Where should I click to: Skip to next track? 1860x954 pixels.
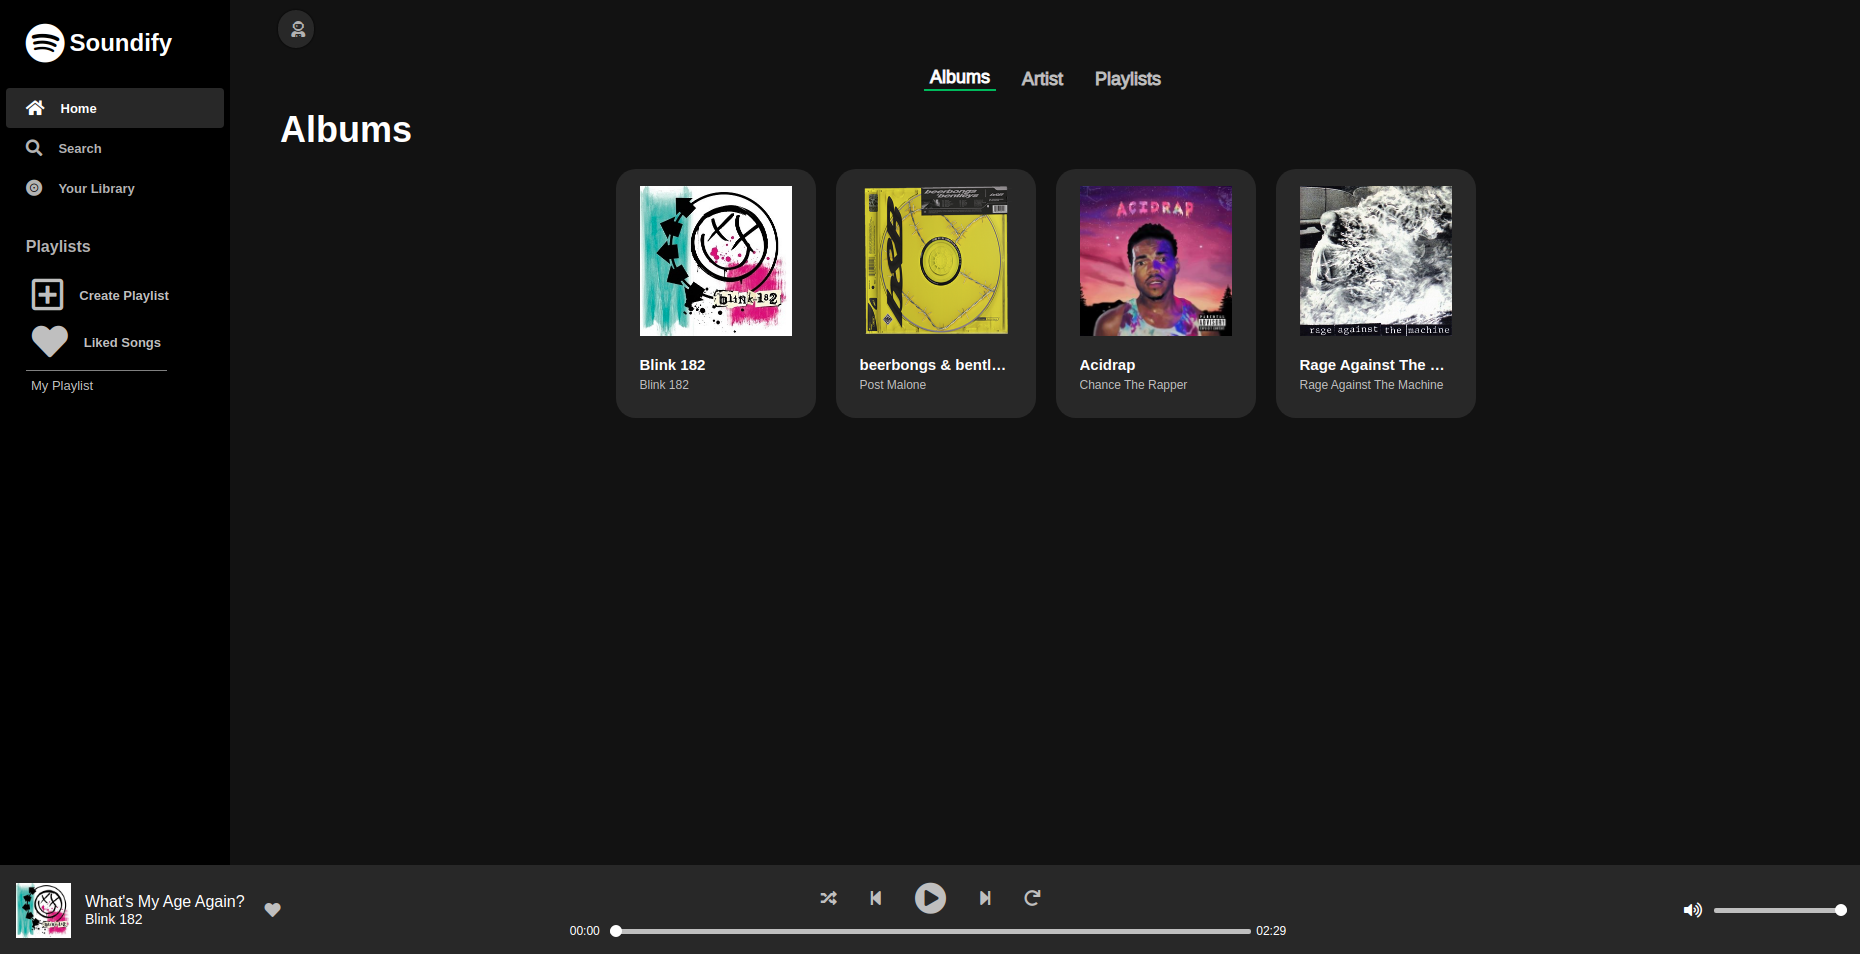click(x=985, y=898)
